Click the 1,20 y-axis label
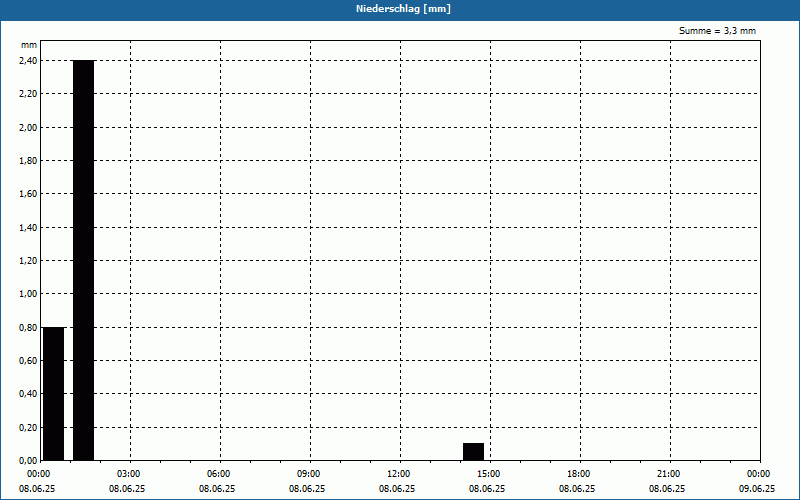Image resolution: width=800 pixels, height=500 pixels. coord(29,261)
